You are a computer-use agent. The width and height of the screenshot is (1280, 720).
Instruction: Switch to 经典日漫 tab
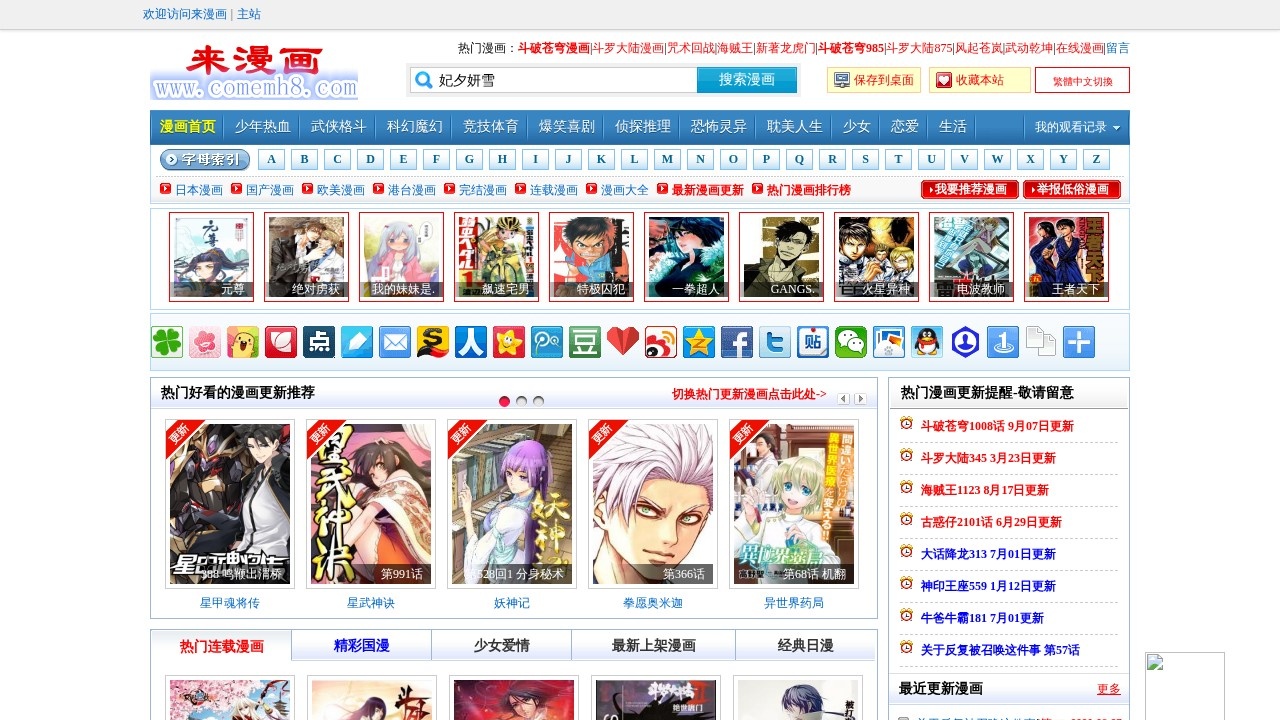pyautogui.click(x=806, y=646)
